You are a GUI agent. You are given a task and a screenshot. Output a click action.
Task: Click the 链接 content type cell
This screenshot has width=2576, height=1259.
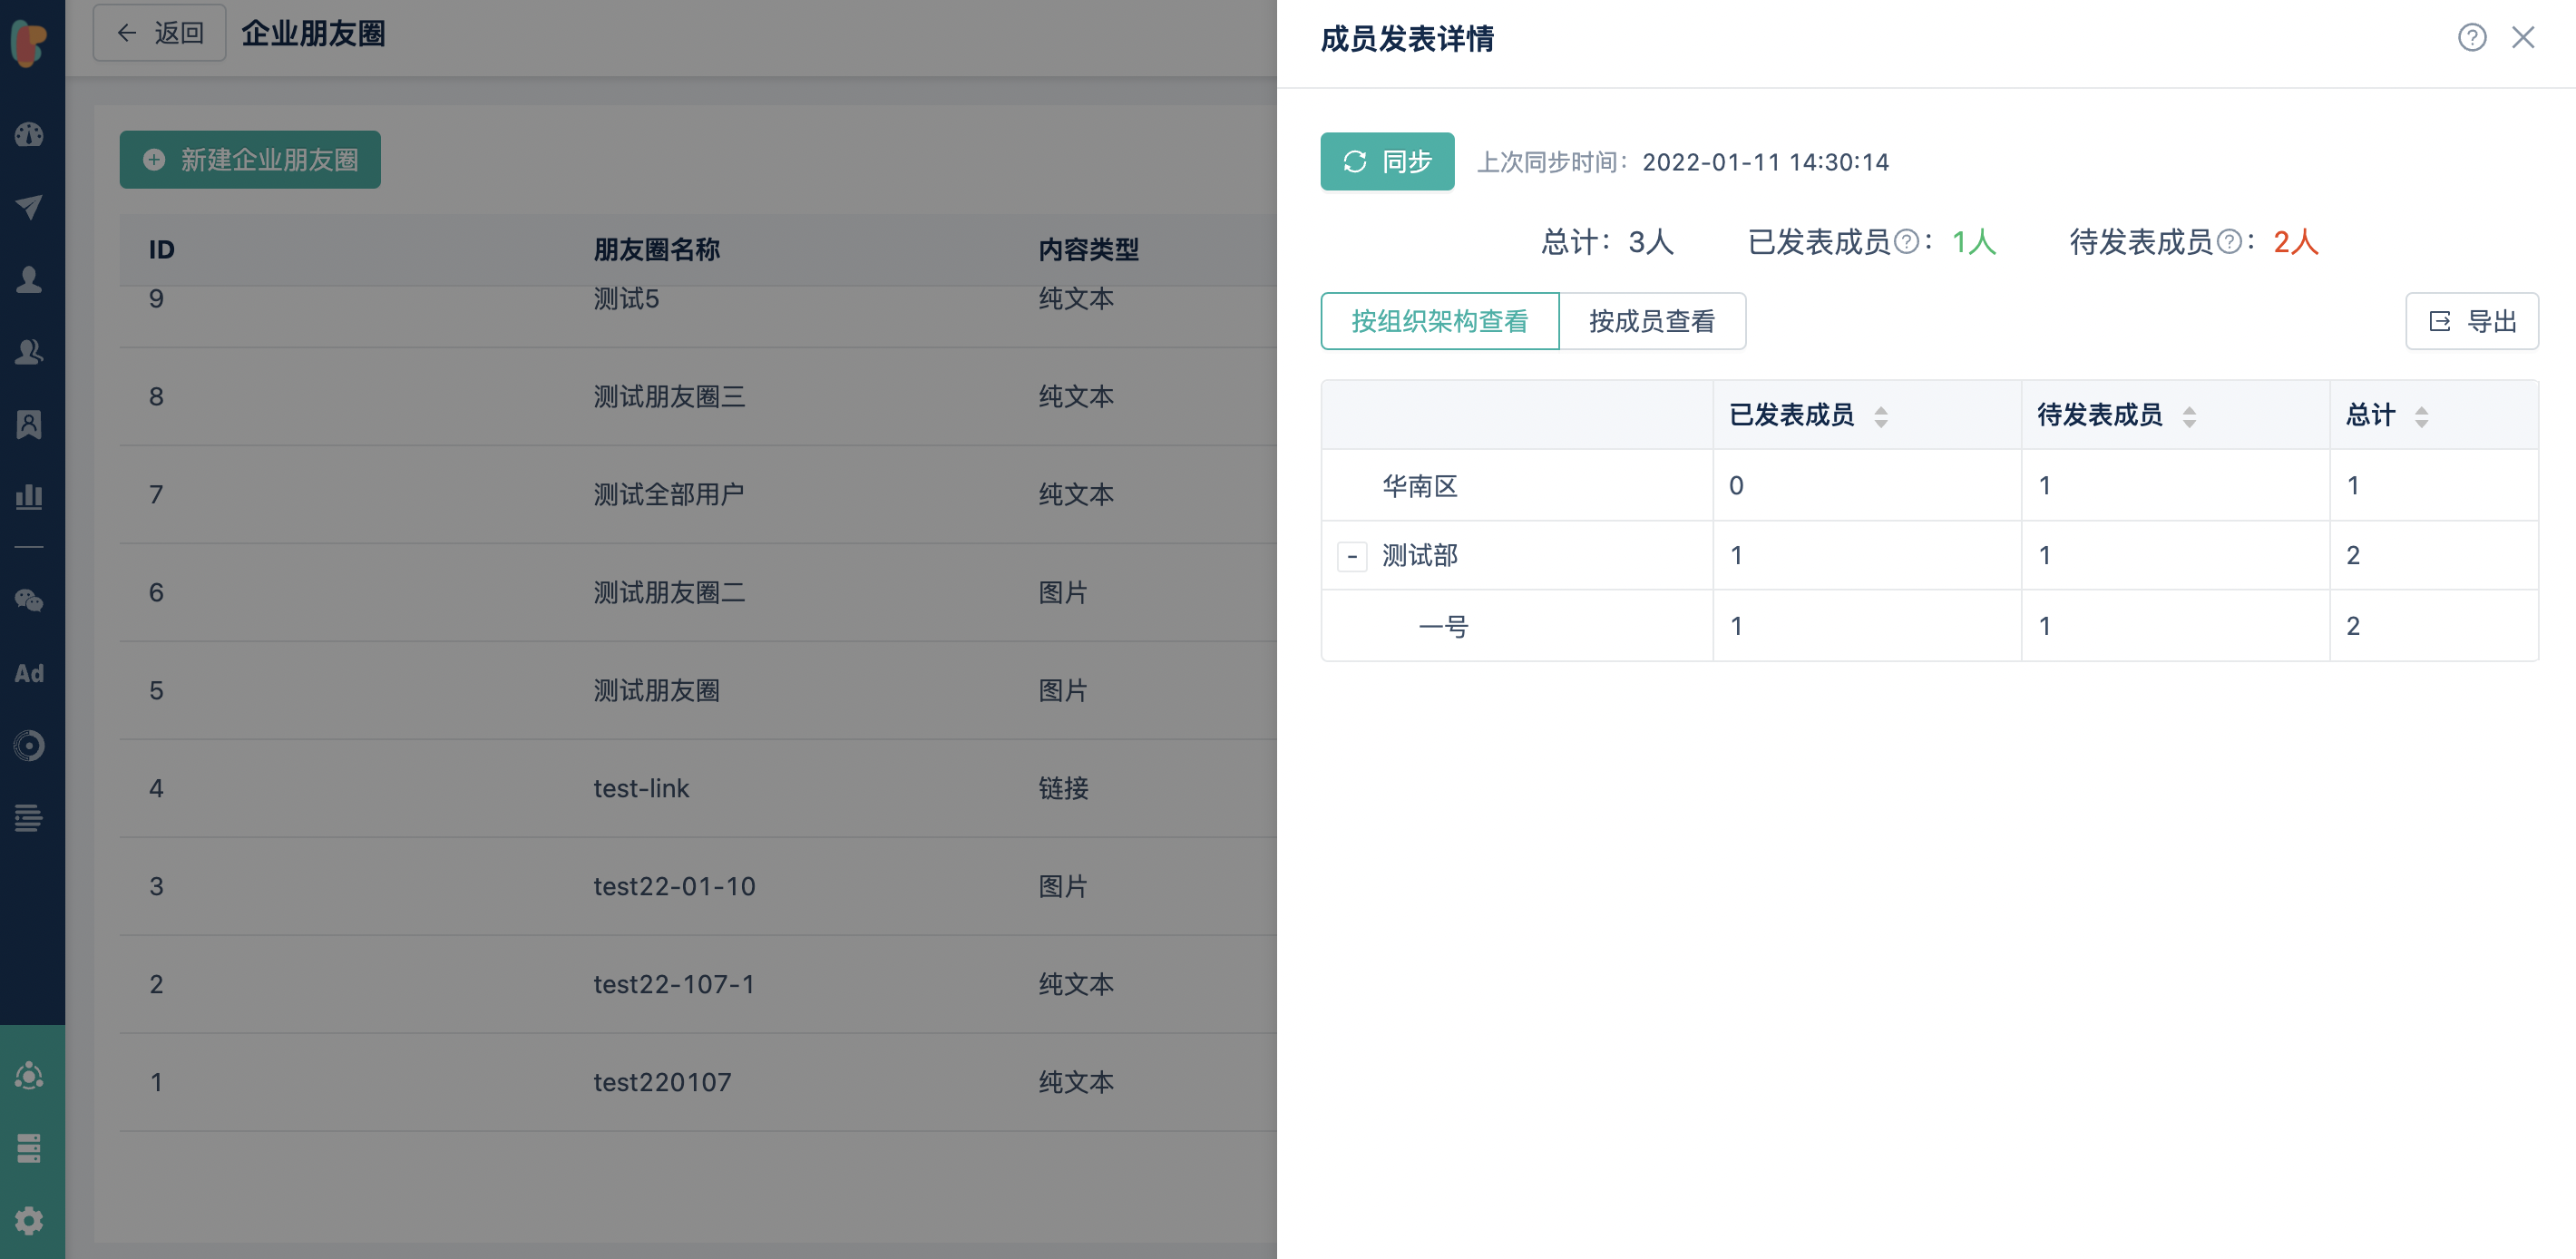click(1063, 789)
